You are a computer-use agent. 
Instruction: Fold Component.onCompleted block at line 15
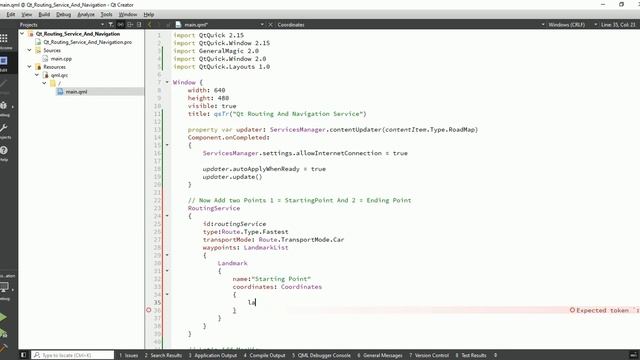tap(167, 145)
